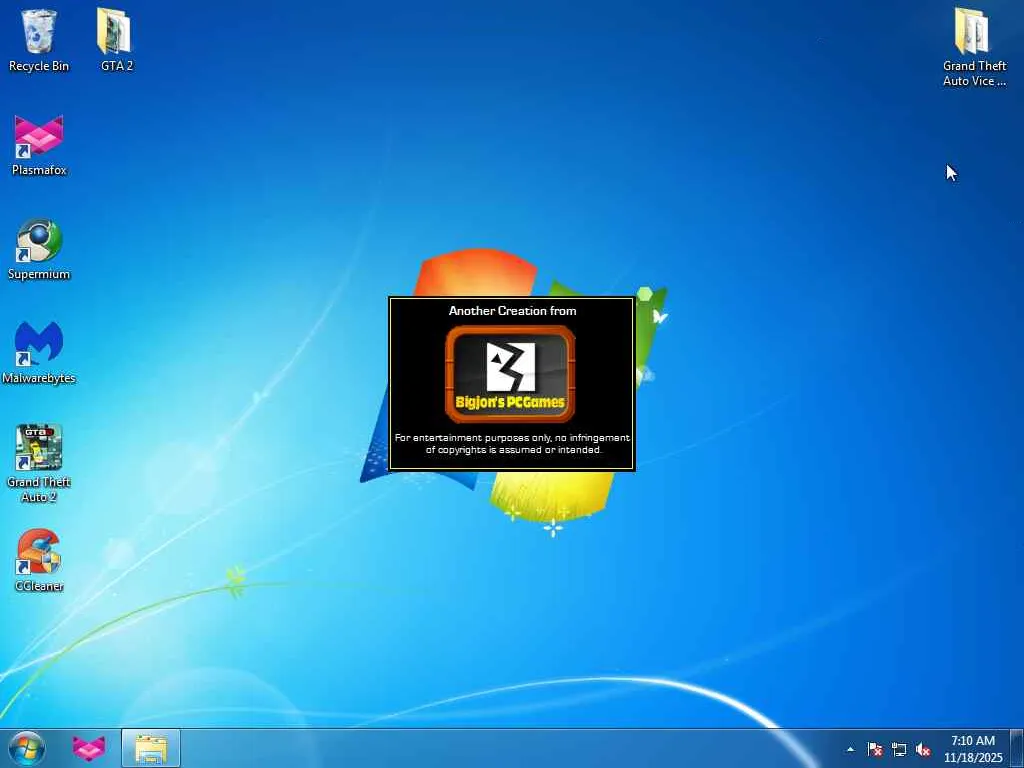Viewport: 1024px width, 768px height.
Task: Click network status tray icon
Action: tap(899, 749)
